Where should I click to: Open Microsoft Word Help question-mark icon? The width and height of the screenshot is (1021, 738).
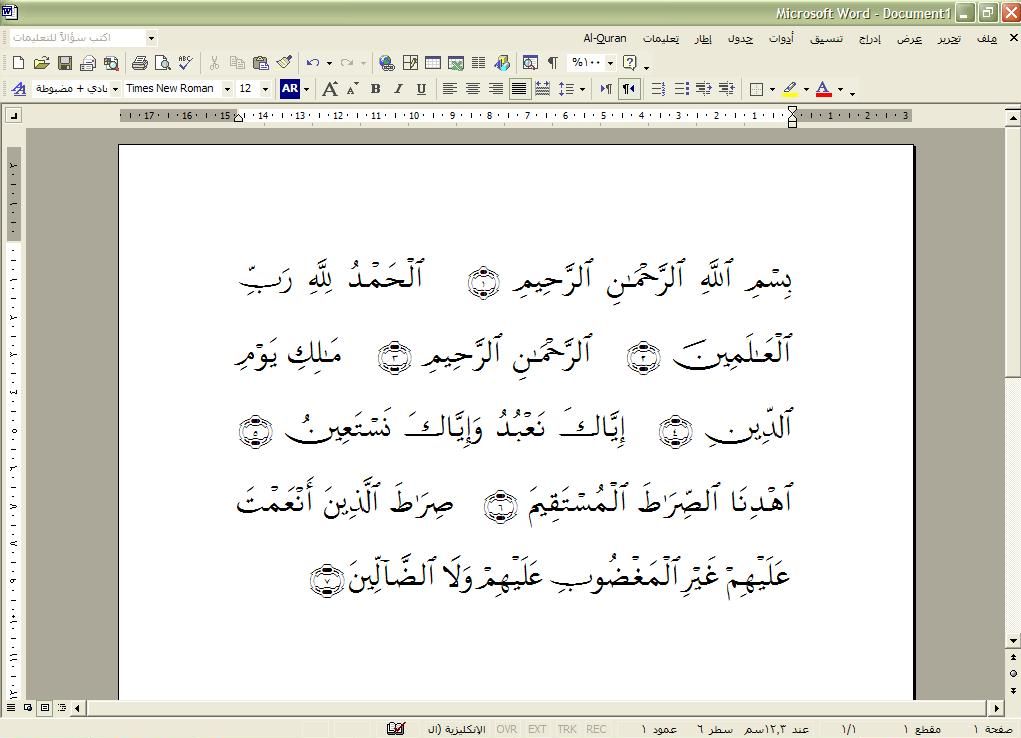(630, 63)
